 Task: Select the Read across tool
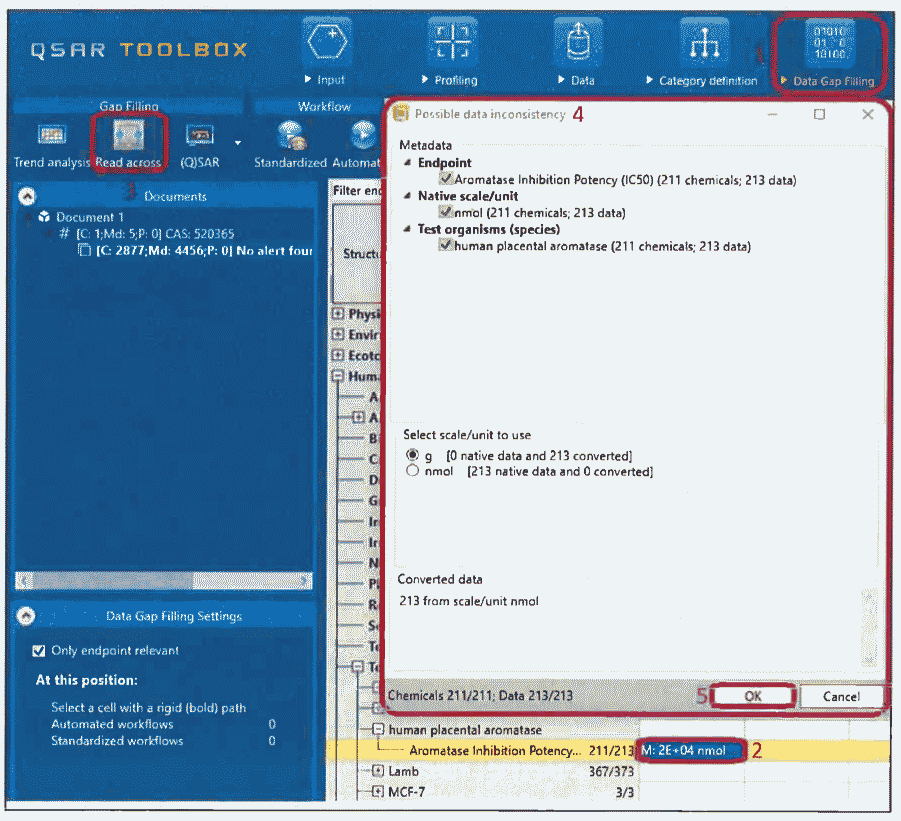(128, 136)
